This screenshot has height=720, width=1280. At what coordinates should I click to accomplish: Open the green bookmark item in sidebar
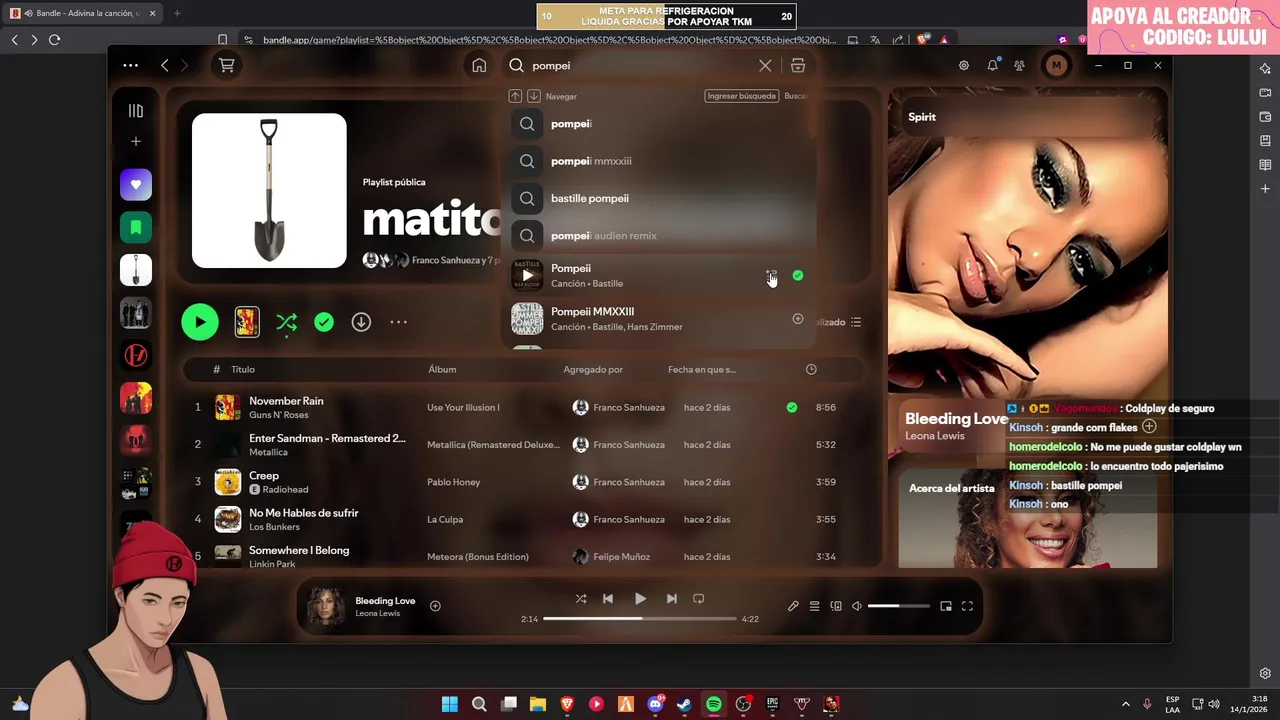[x=136, y=228]
